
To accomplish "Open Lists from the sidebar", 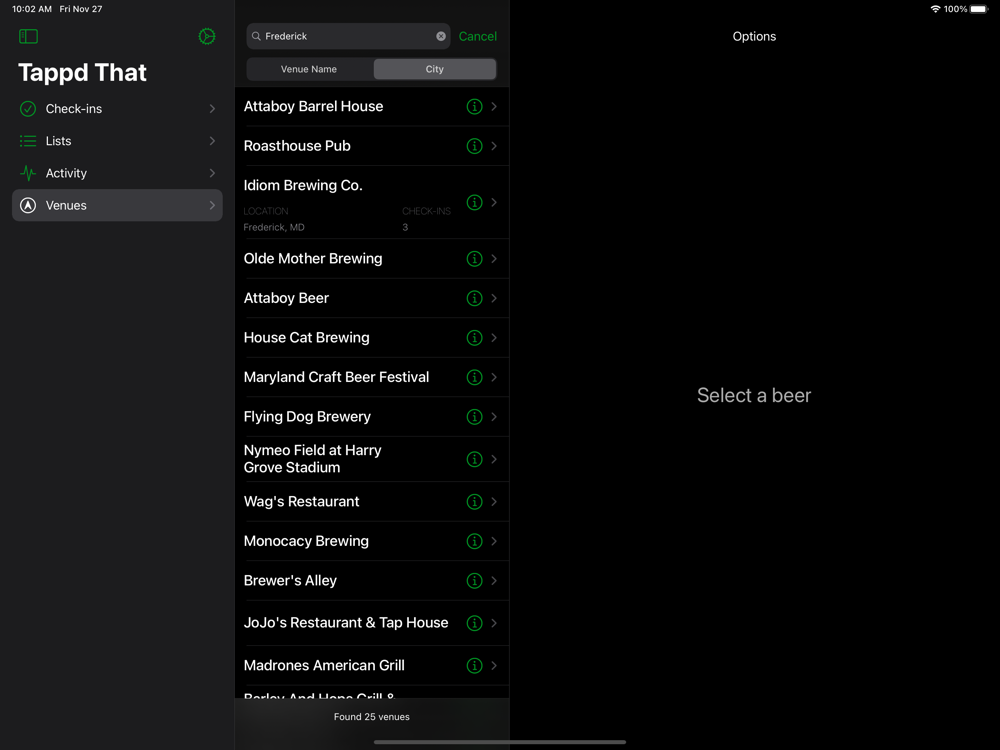I will (117, 141).
